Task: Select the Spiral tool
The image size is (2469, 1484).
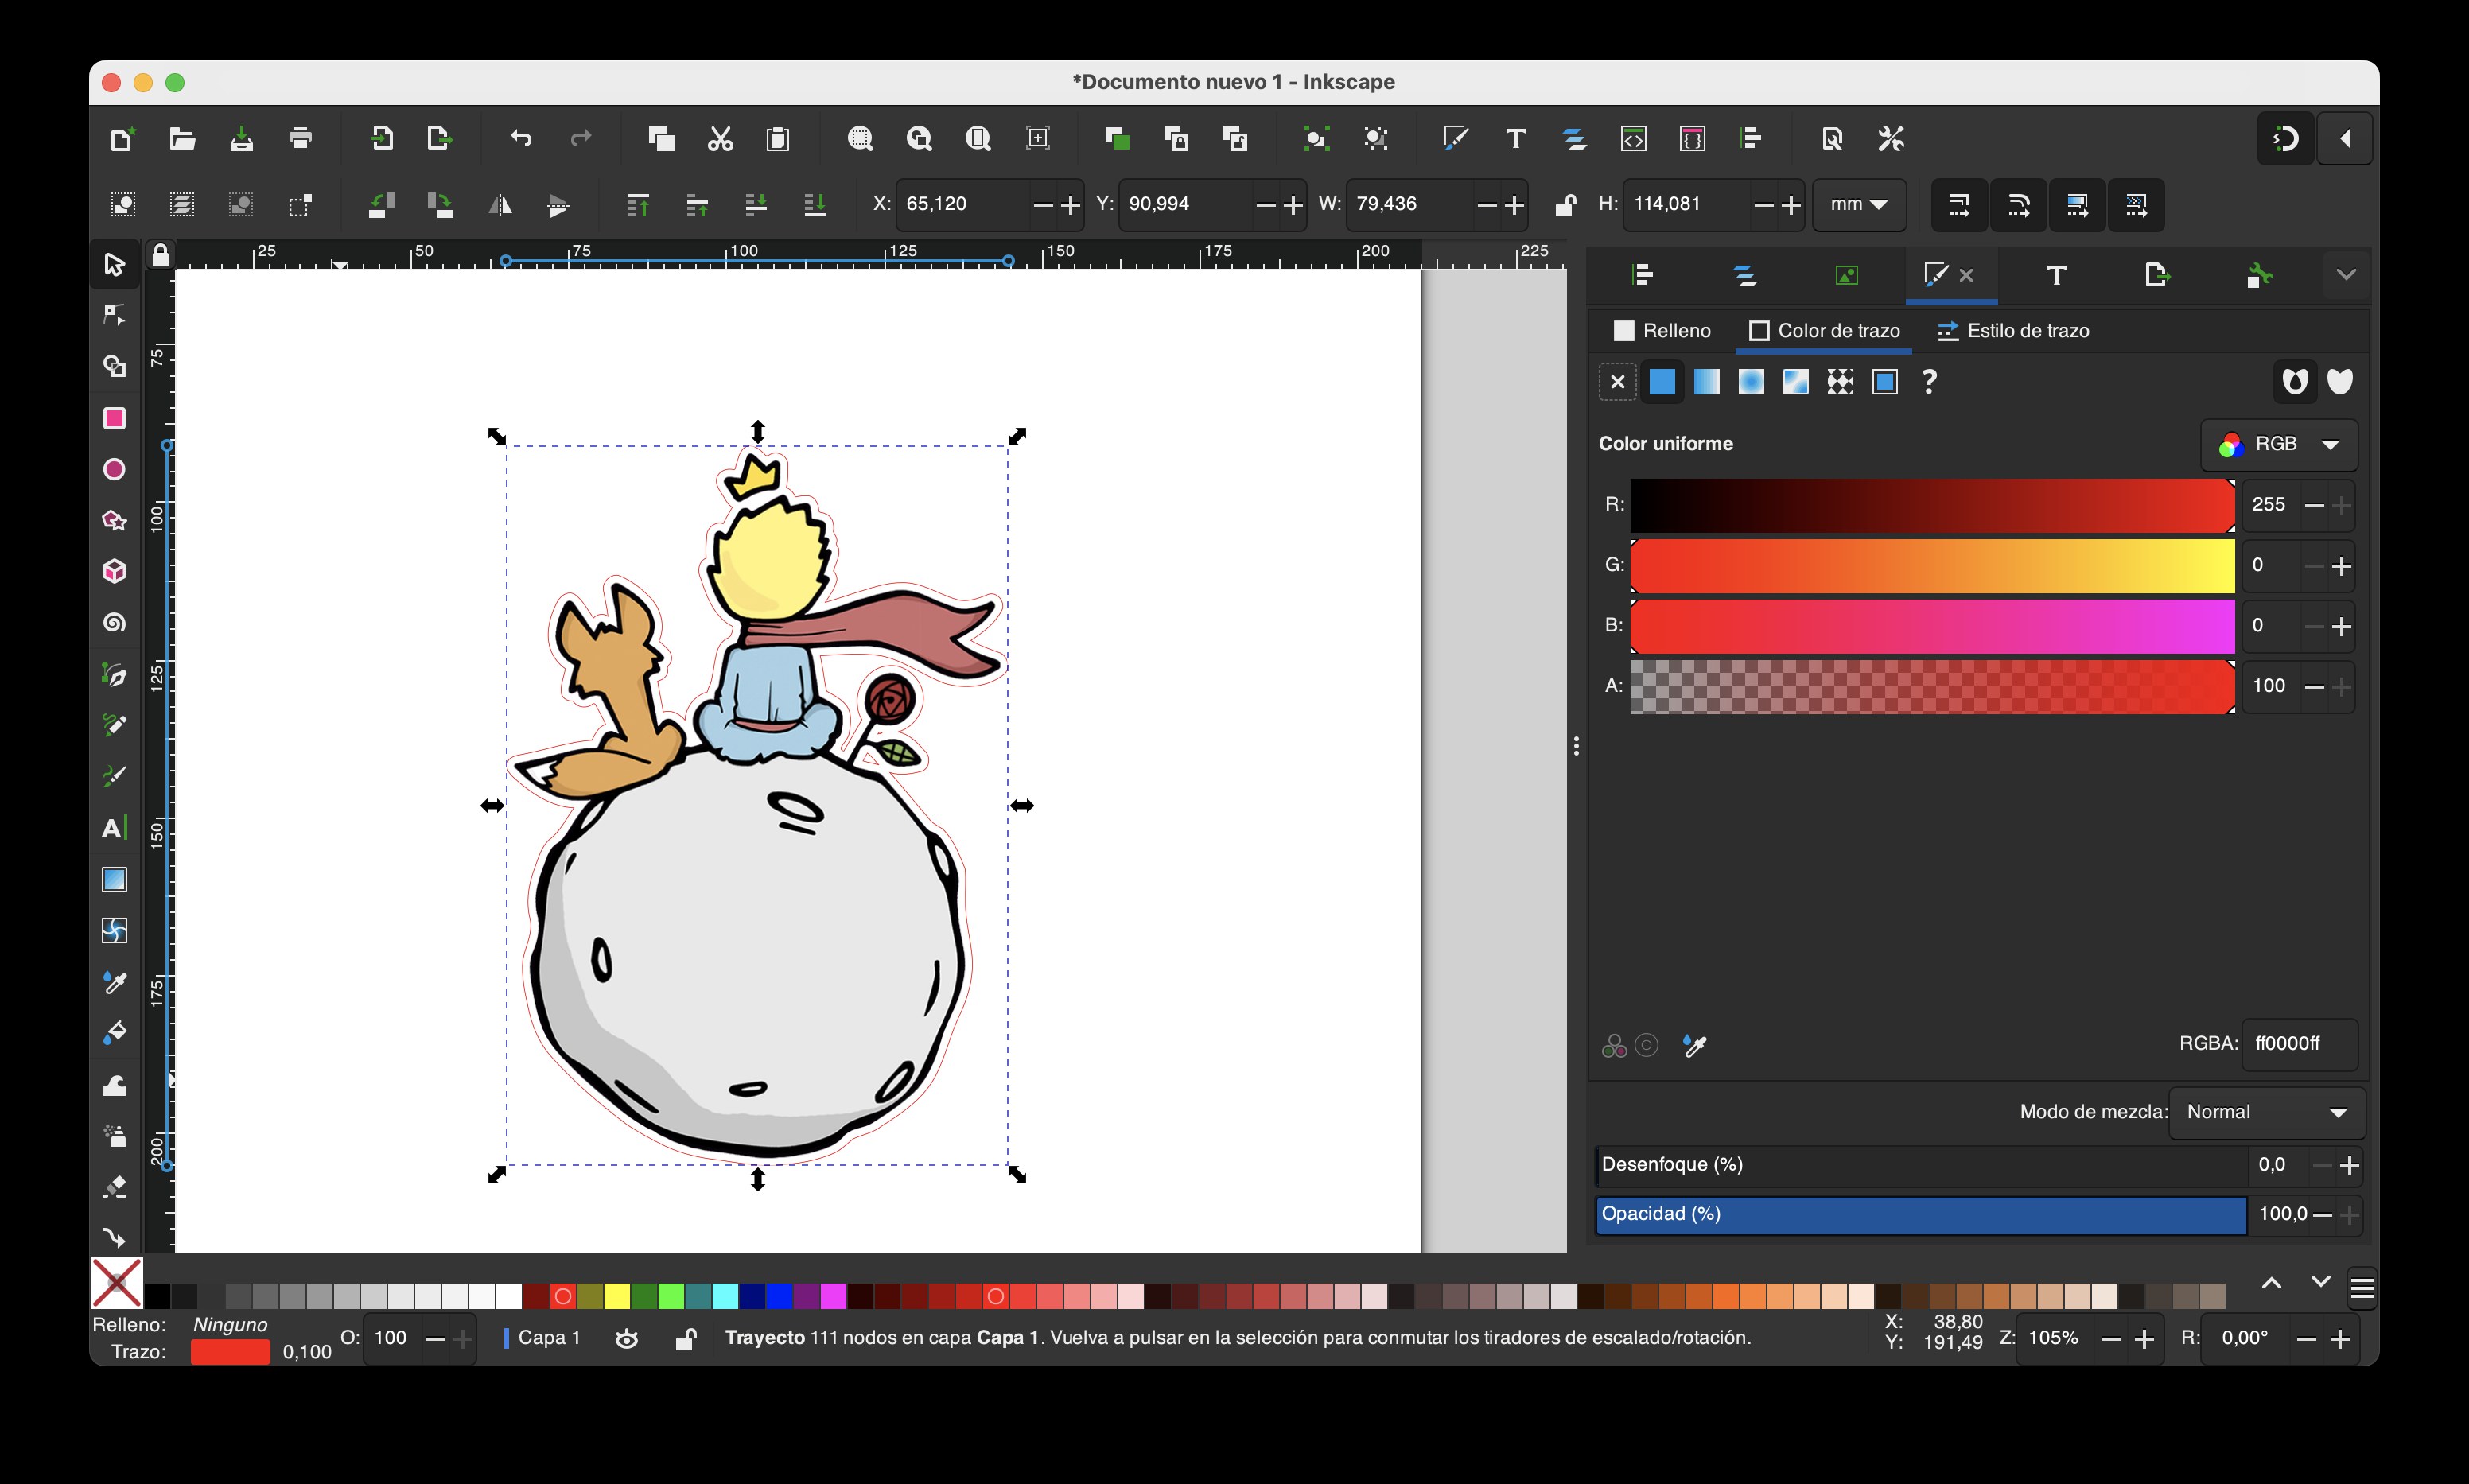Action: 114,623
